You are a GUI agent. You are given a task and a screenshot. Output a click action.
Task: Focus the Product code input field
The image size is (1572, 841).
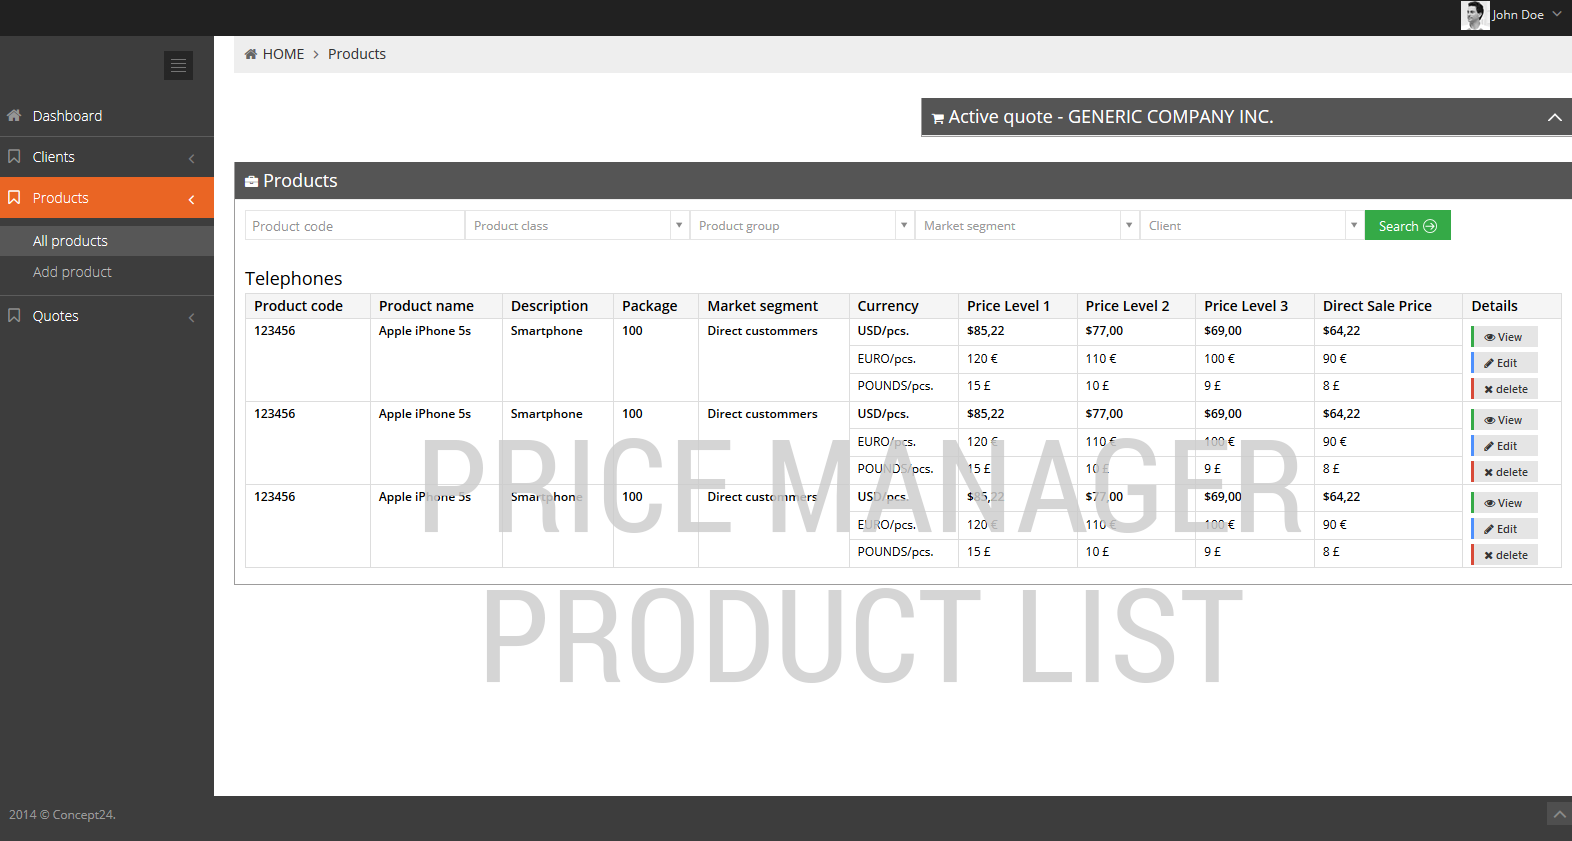(355, 225)
